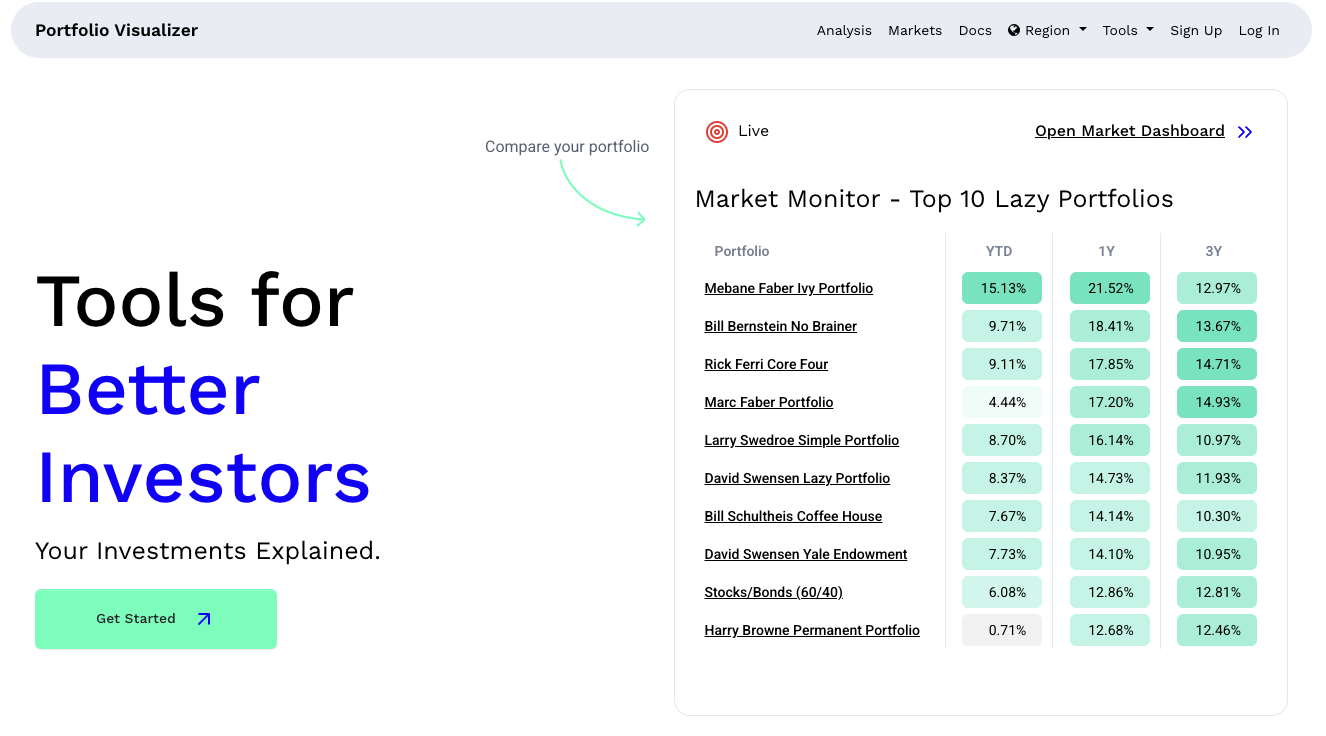Click the 12.46% 3Y cell
Image resolution: width=1326 pixels, height=736 pixels.
[1217, 630]
